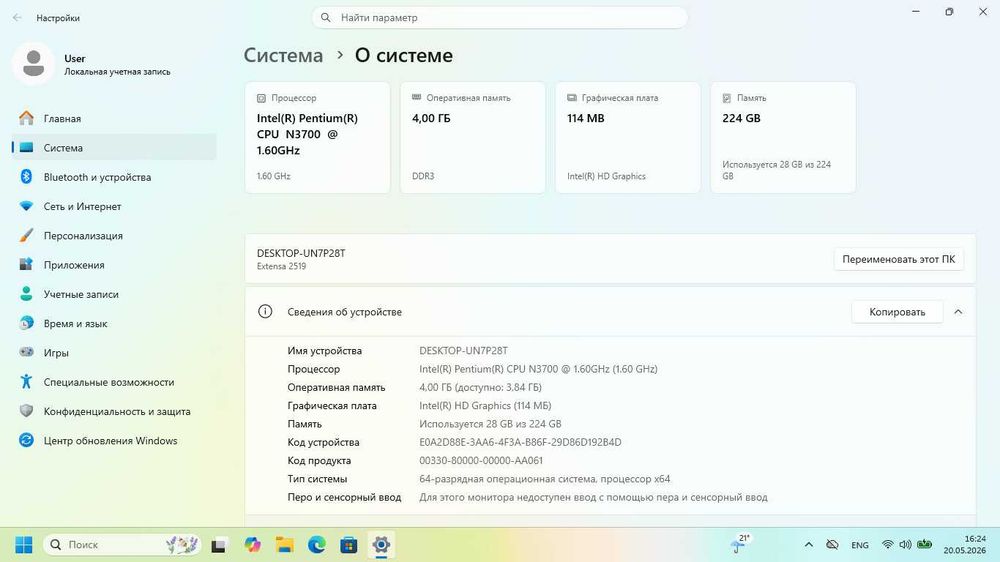Click the Главная home icon
The height and width of the screenshot is (562, 1000).
point(26,118)
